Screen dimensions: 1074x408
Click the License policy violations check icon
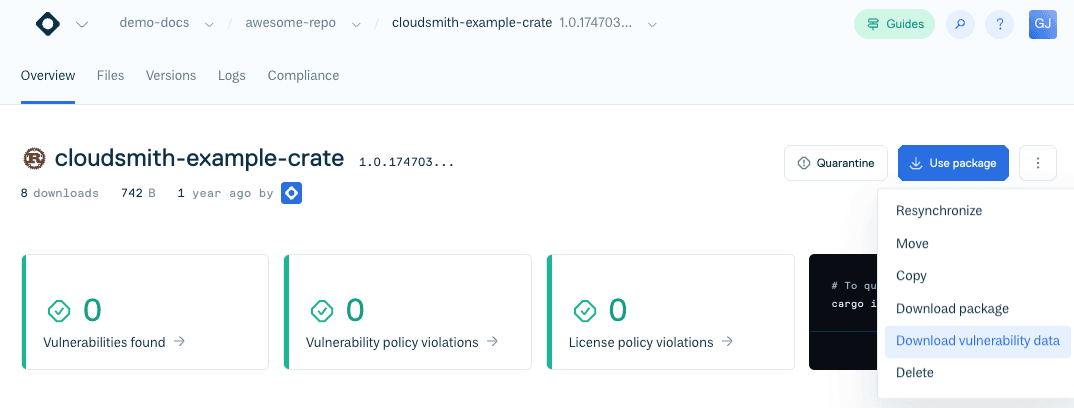click(x=585, y=311)
